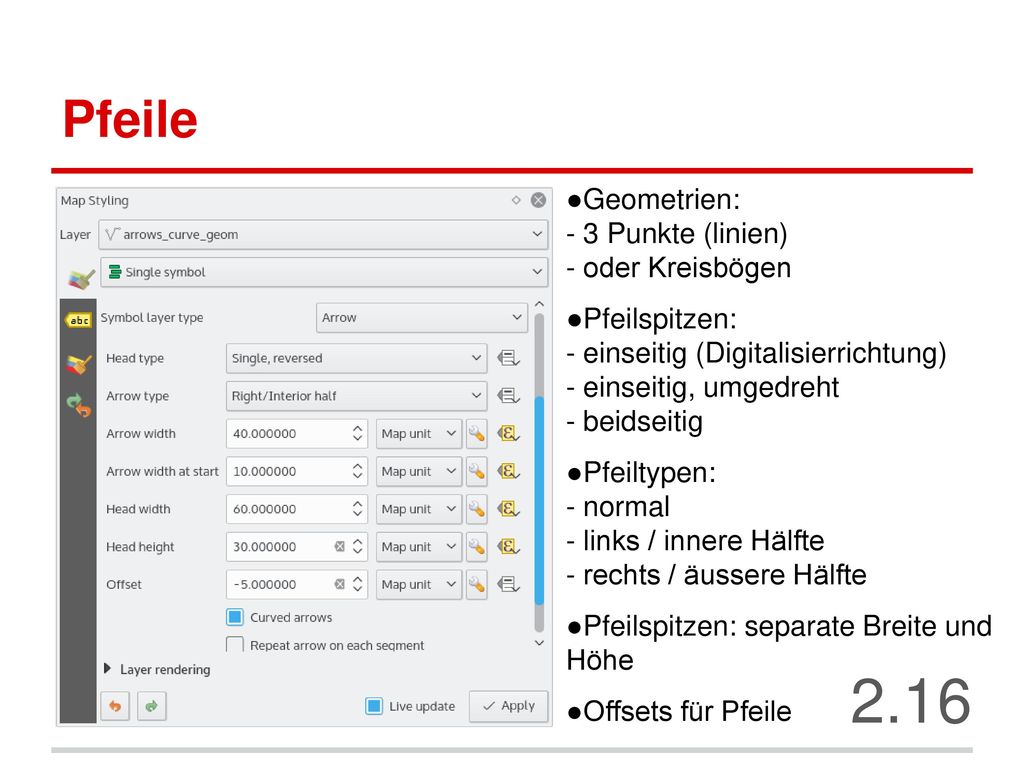Open the Symbol layer type dropdown
This screenshot has width=1024, height=768.
coord(422,317)
